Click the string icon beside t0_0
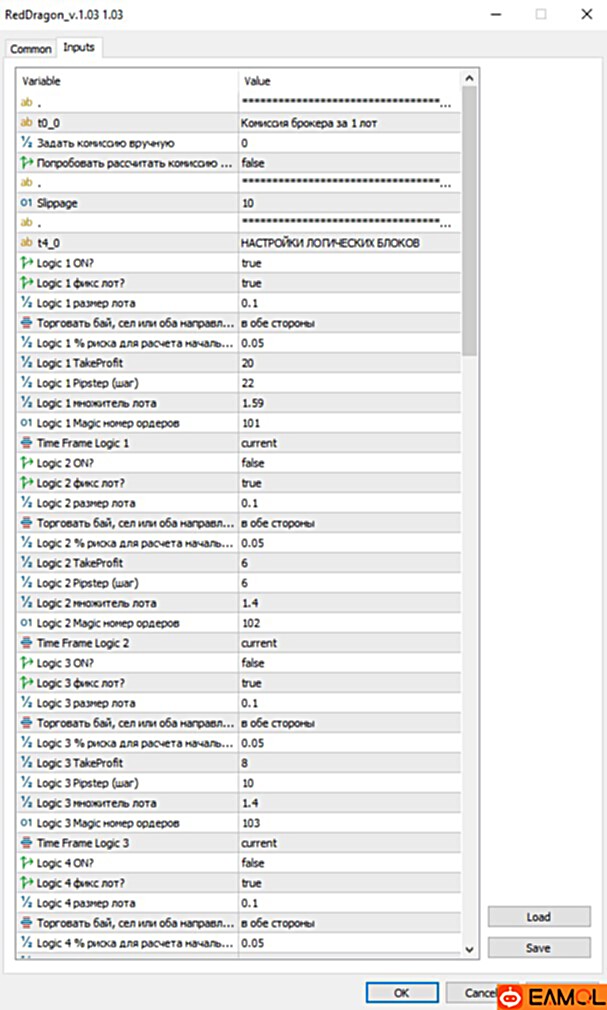 click(x=26, y=122)
